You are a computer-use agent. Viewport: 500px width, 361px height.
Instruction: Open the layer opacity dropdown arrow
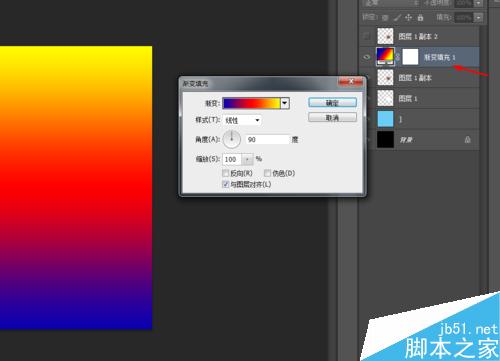(478, 3)
